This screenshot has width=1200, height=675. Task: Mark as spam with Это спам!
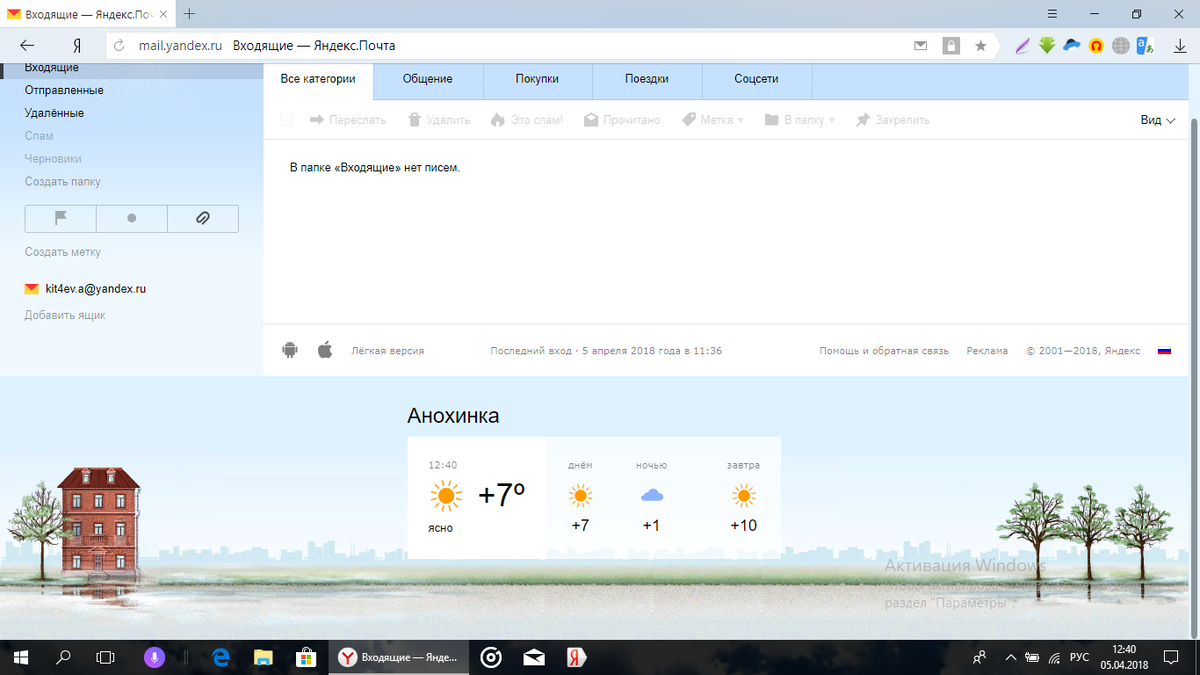(527, 120)
